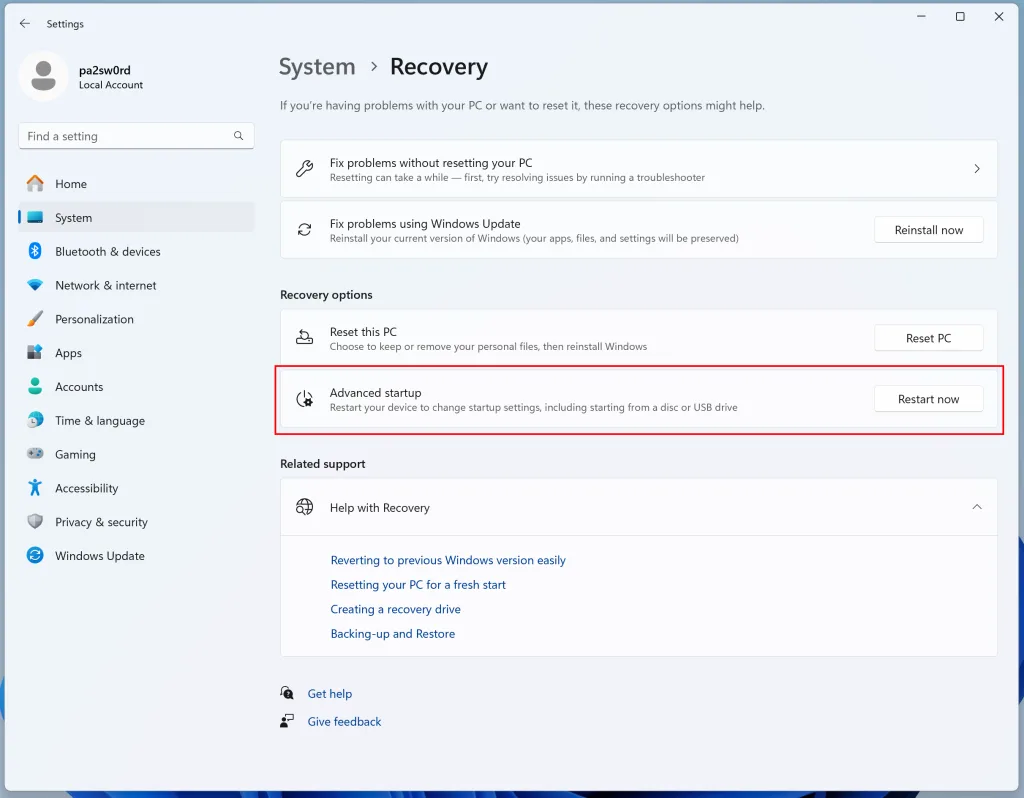Open the Creating a recovery drive link
Image resolution: width=1024 pixels, height=798 pixels.
coord(395,610)
